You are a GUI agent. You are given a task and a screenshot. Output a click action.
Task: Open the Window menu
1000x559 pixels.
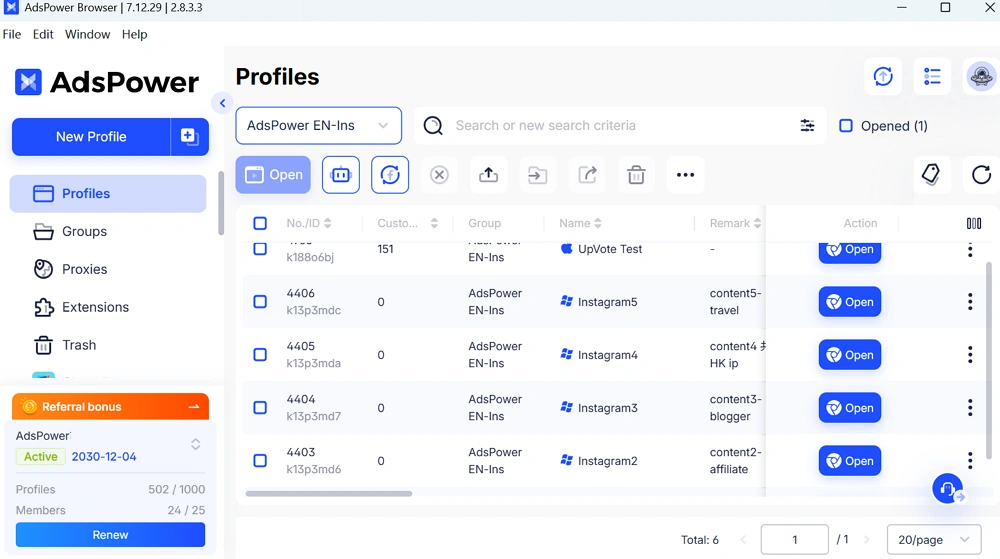[x=87, y=34]
